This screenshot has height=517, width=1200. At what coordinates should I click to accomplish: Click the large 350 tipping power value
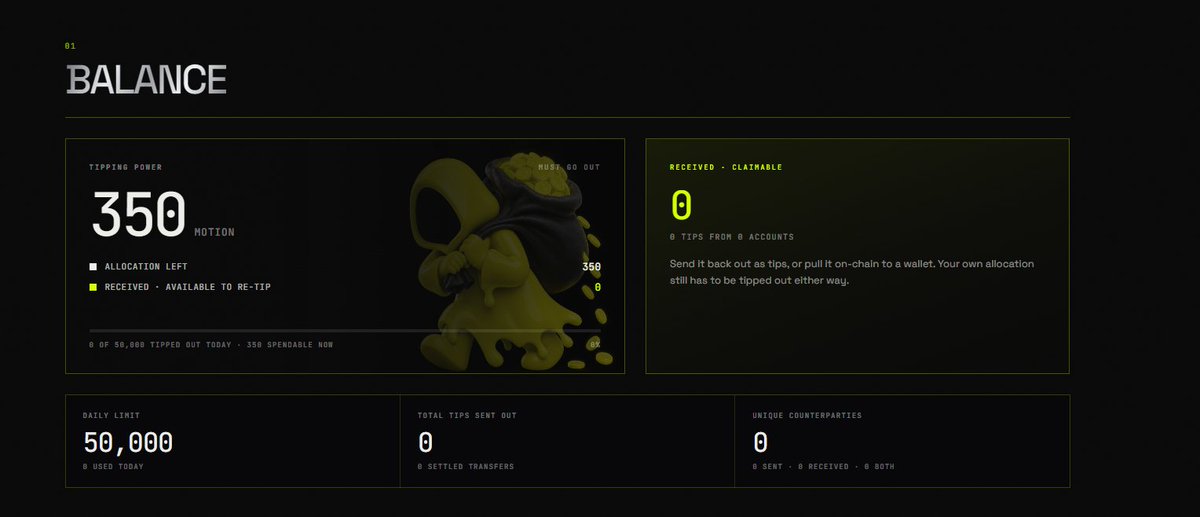139,214
